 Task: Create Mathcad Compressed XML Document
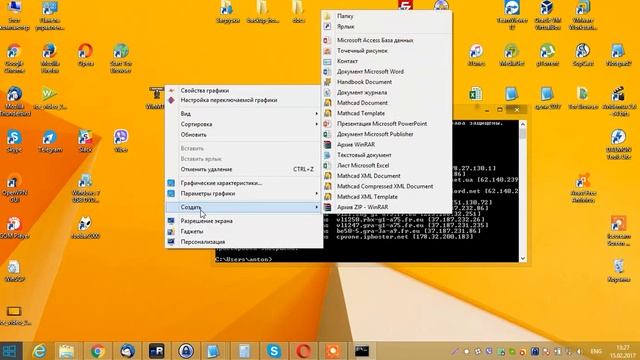(387, 186)
